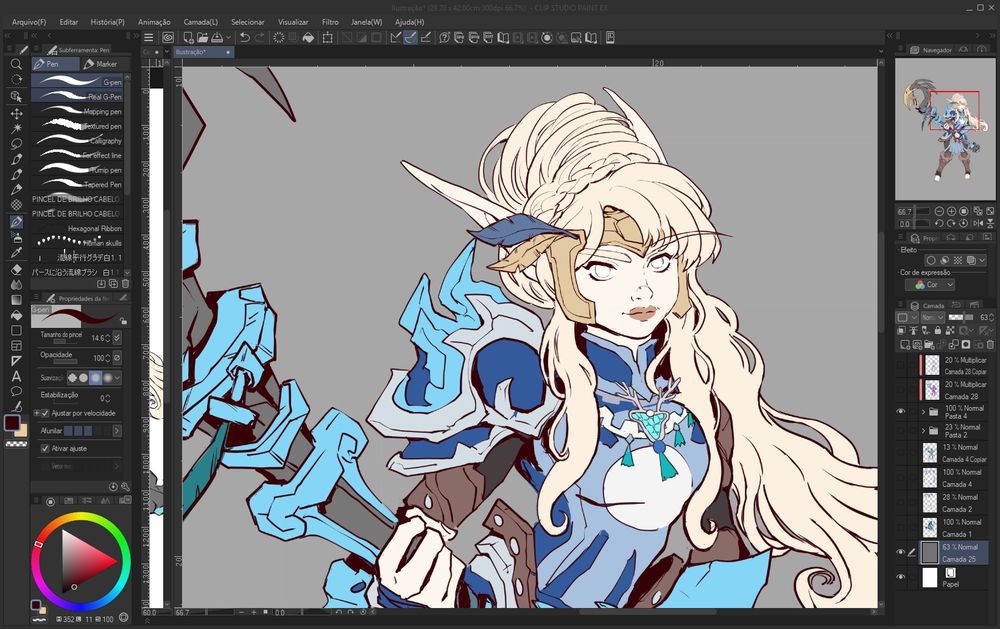This screenshot has width=1000, height=629.
Task: Select the Move layer tool
Action: tap(17, 113)
